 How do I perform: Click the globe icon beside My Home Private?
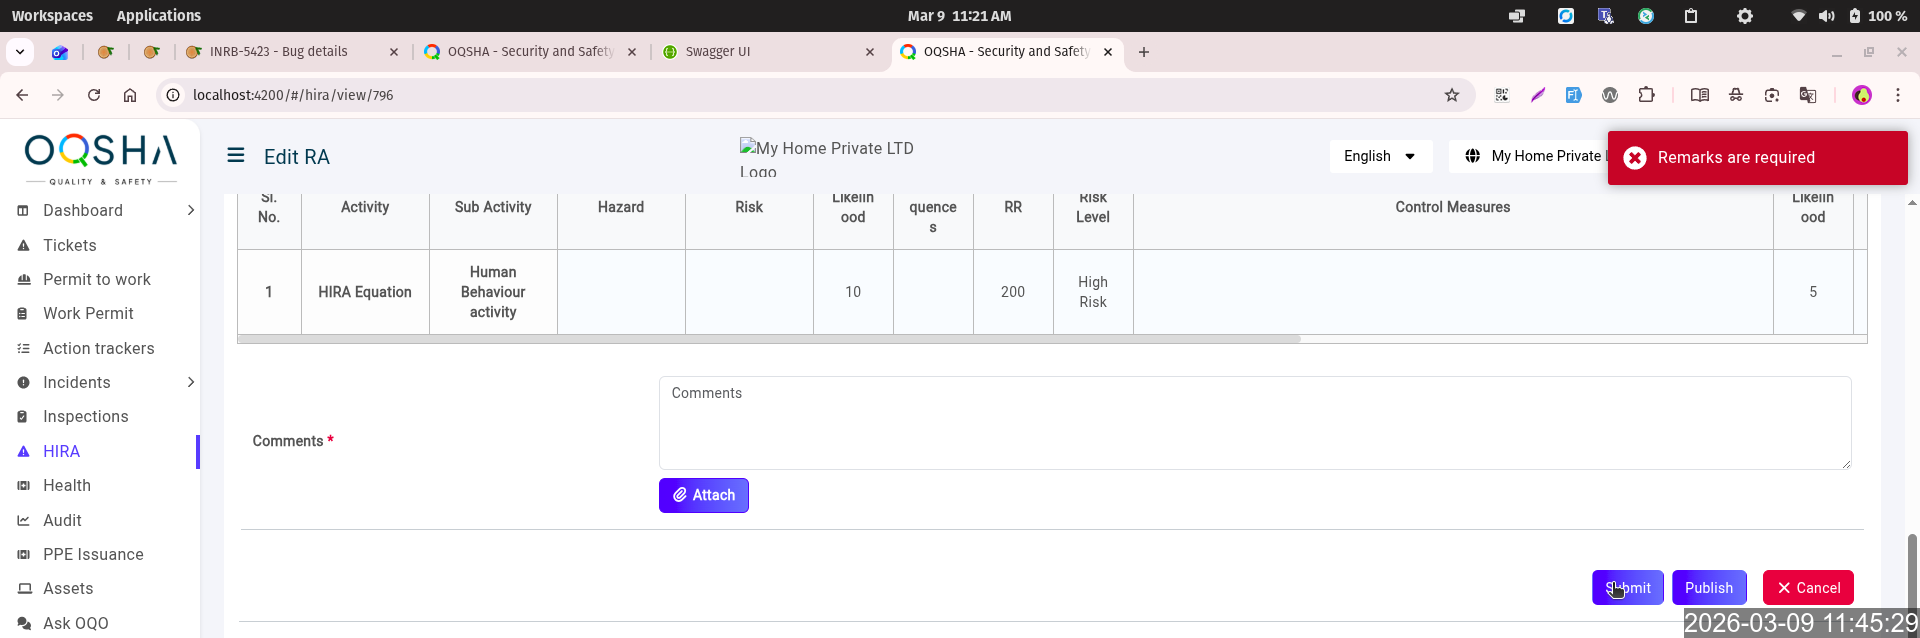[x=1473, y=156]
